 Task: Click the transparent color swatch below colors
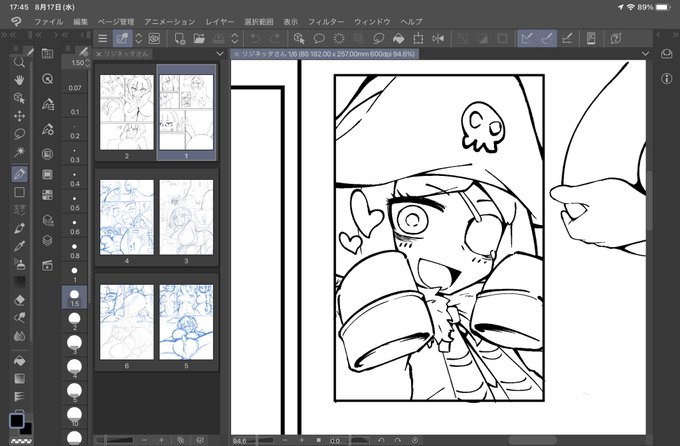pos(20,441)
